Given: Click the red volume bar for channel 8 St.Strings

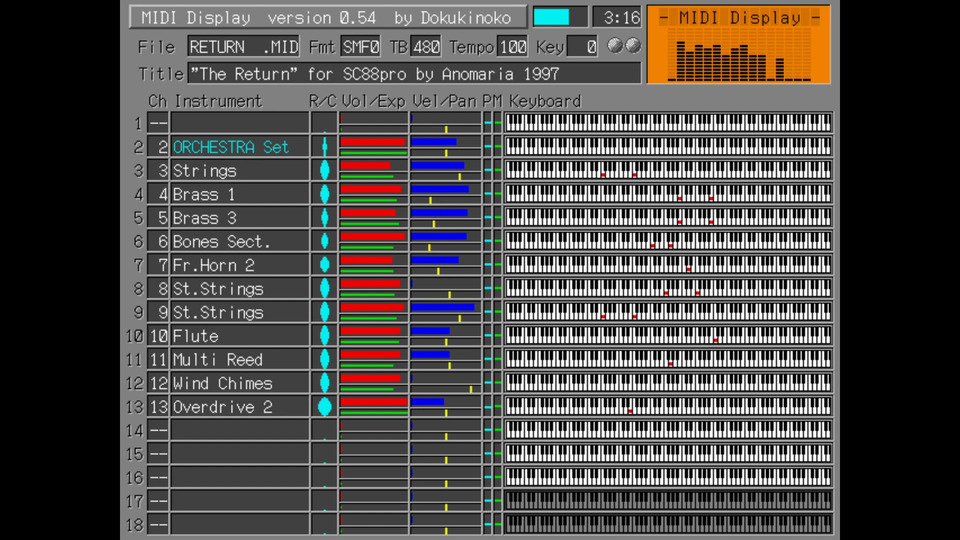Looking at the screenshot, I should (370, 284).
